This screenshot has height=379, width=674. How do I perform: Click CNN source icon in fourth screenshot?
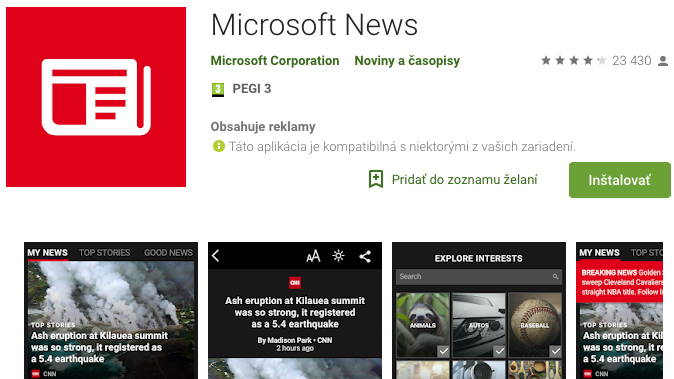[x=587, y=374]
